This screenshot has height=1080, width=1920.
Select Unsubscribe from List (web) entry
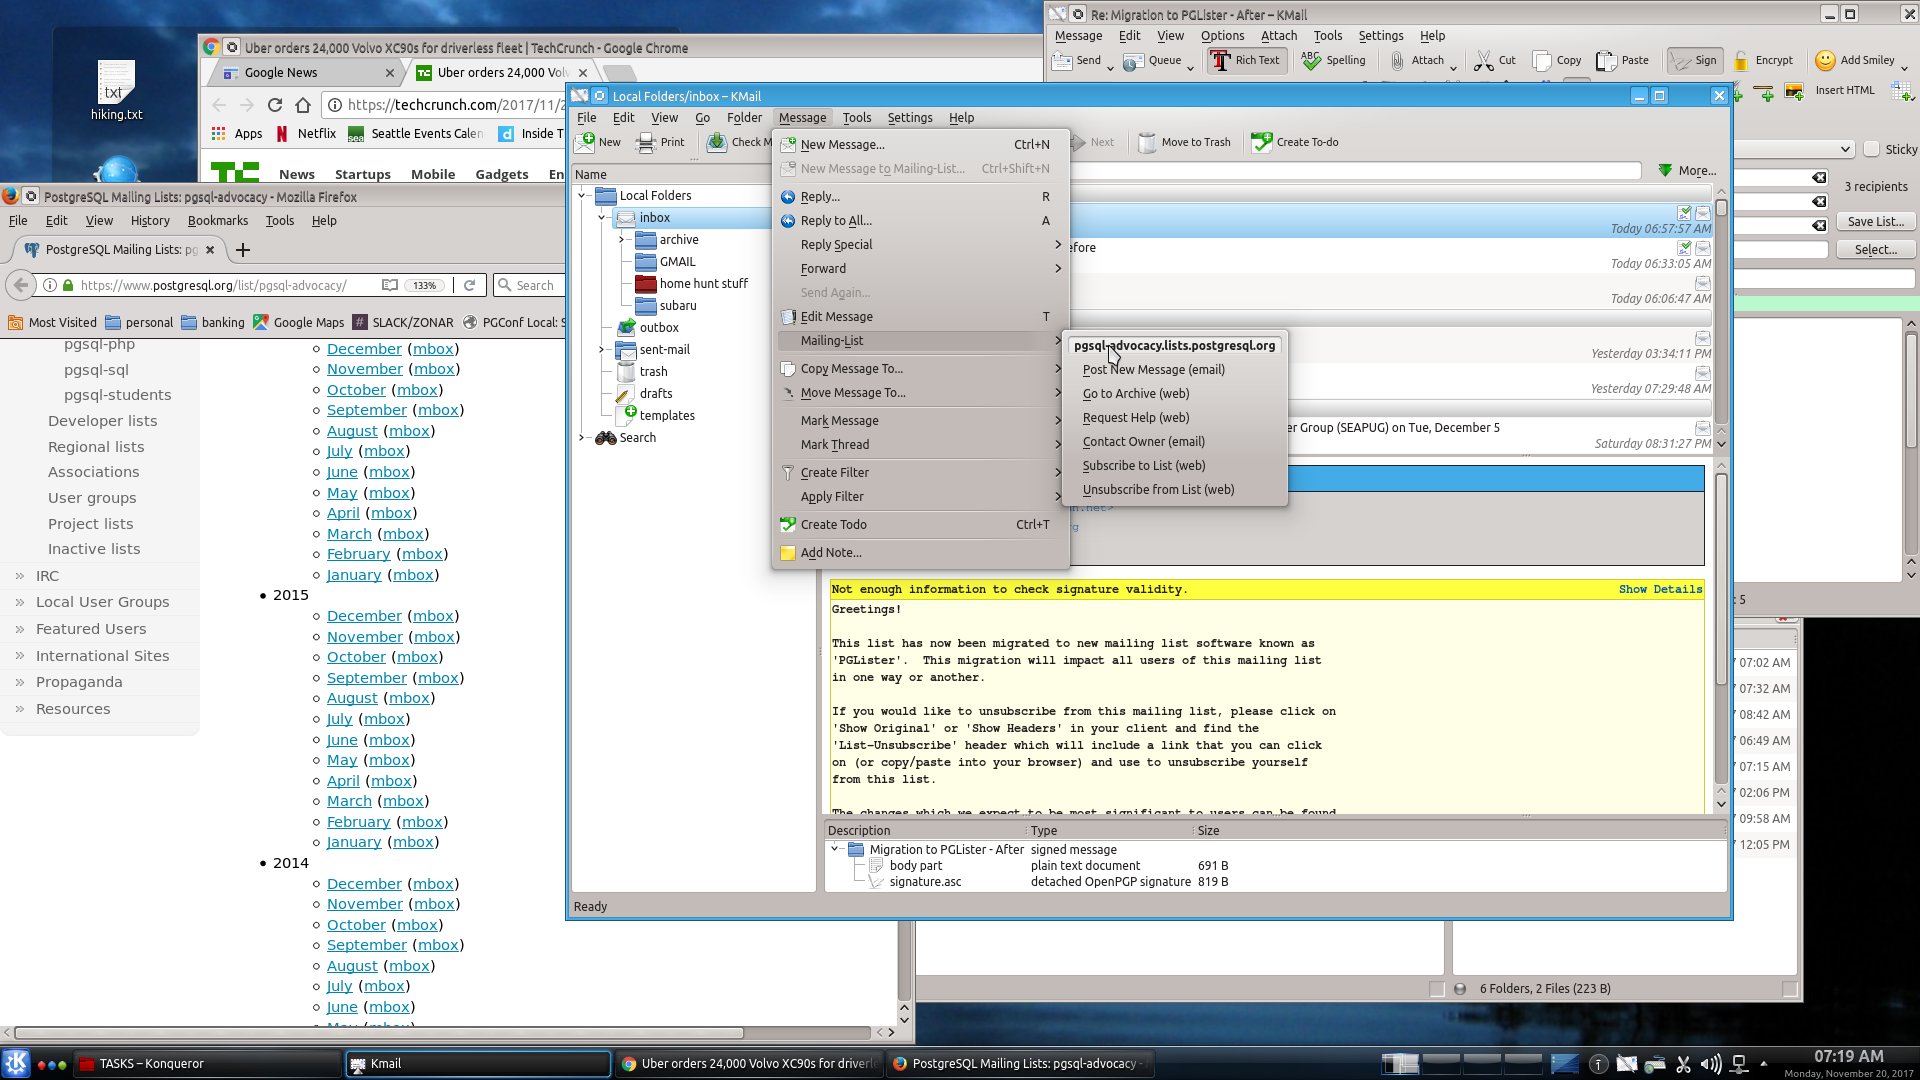[1158, 490]
